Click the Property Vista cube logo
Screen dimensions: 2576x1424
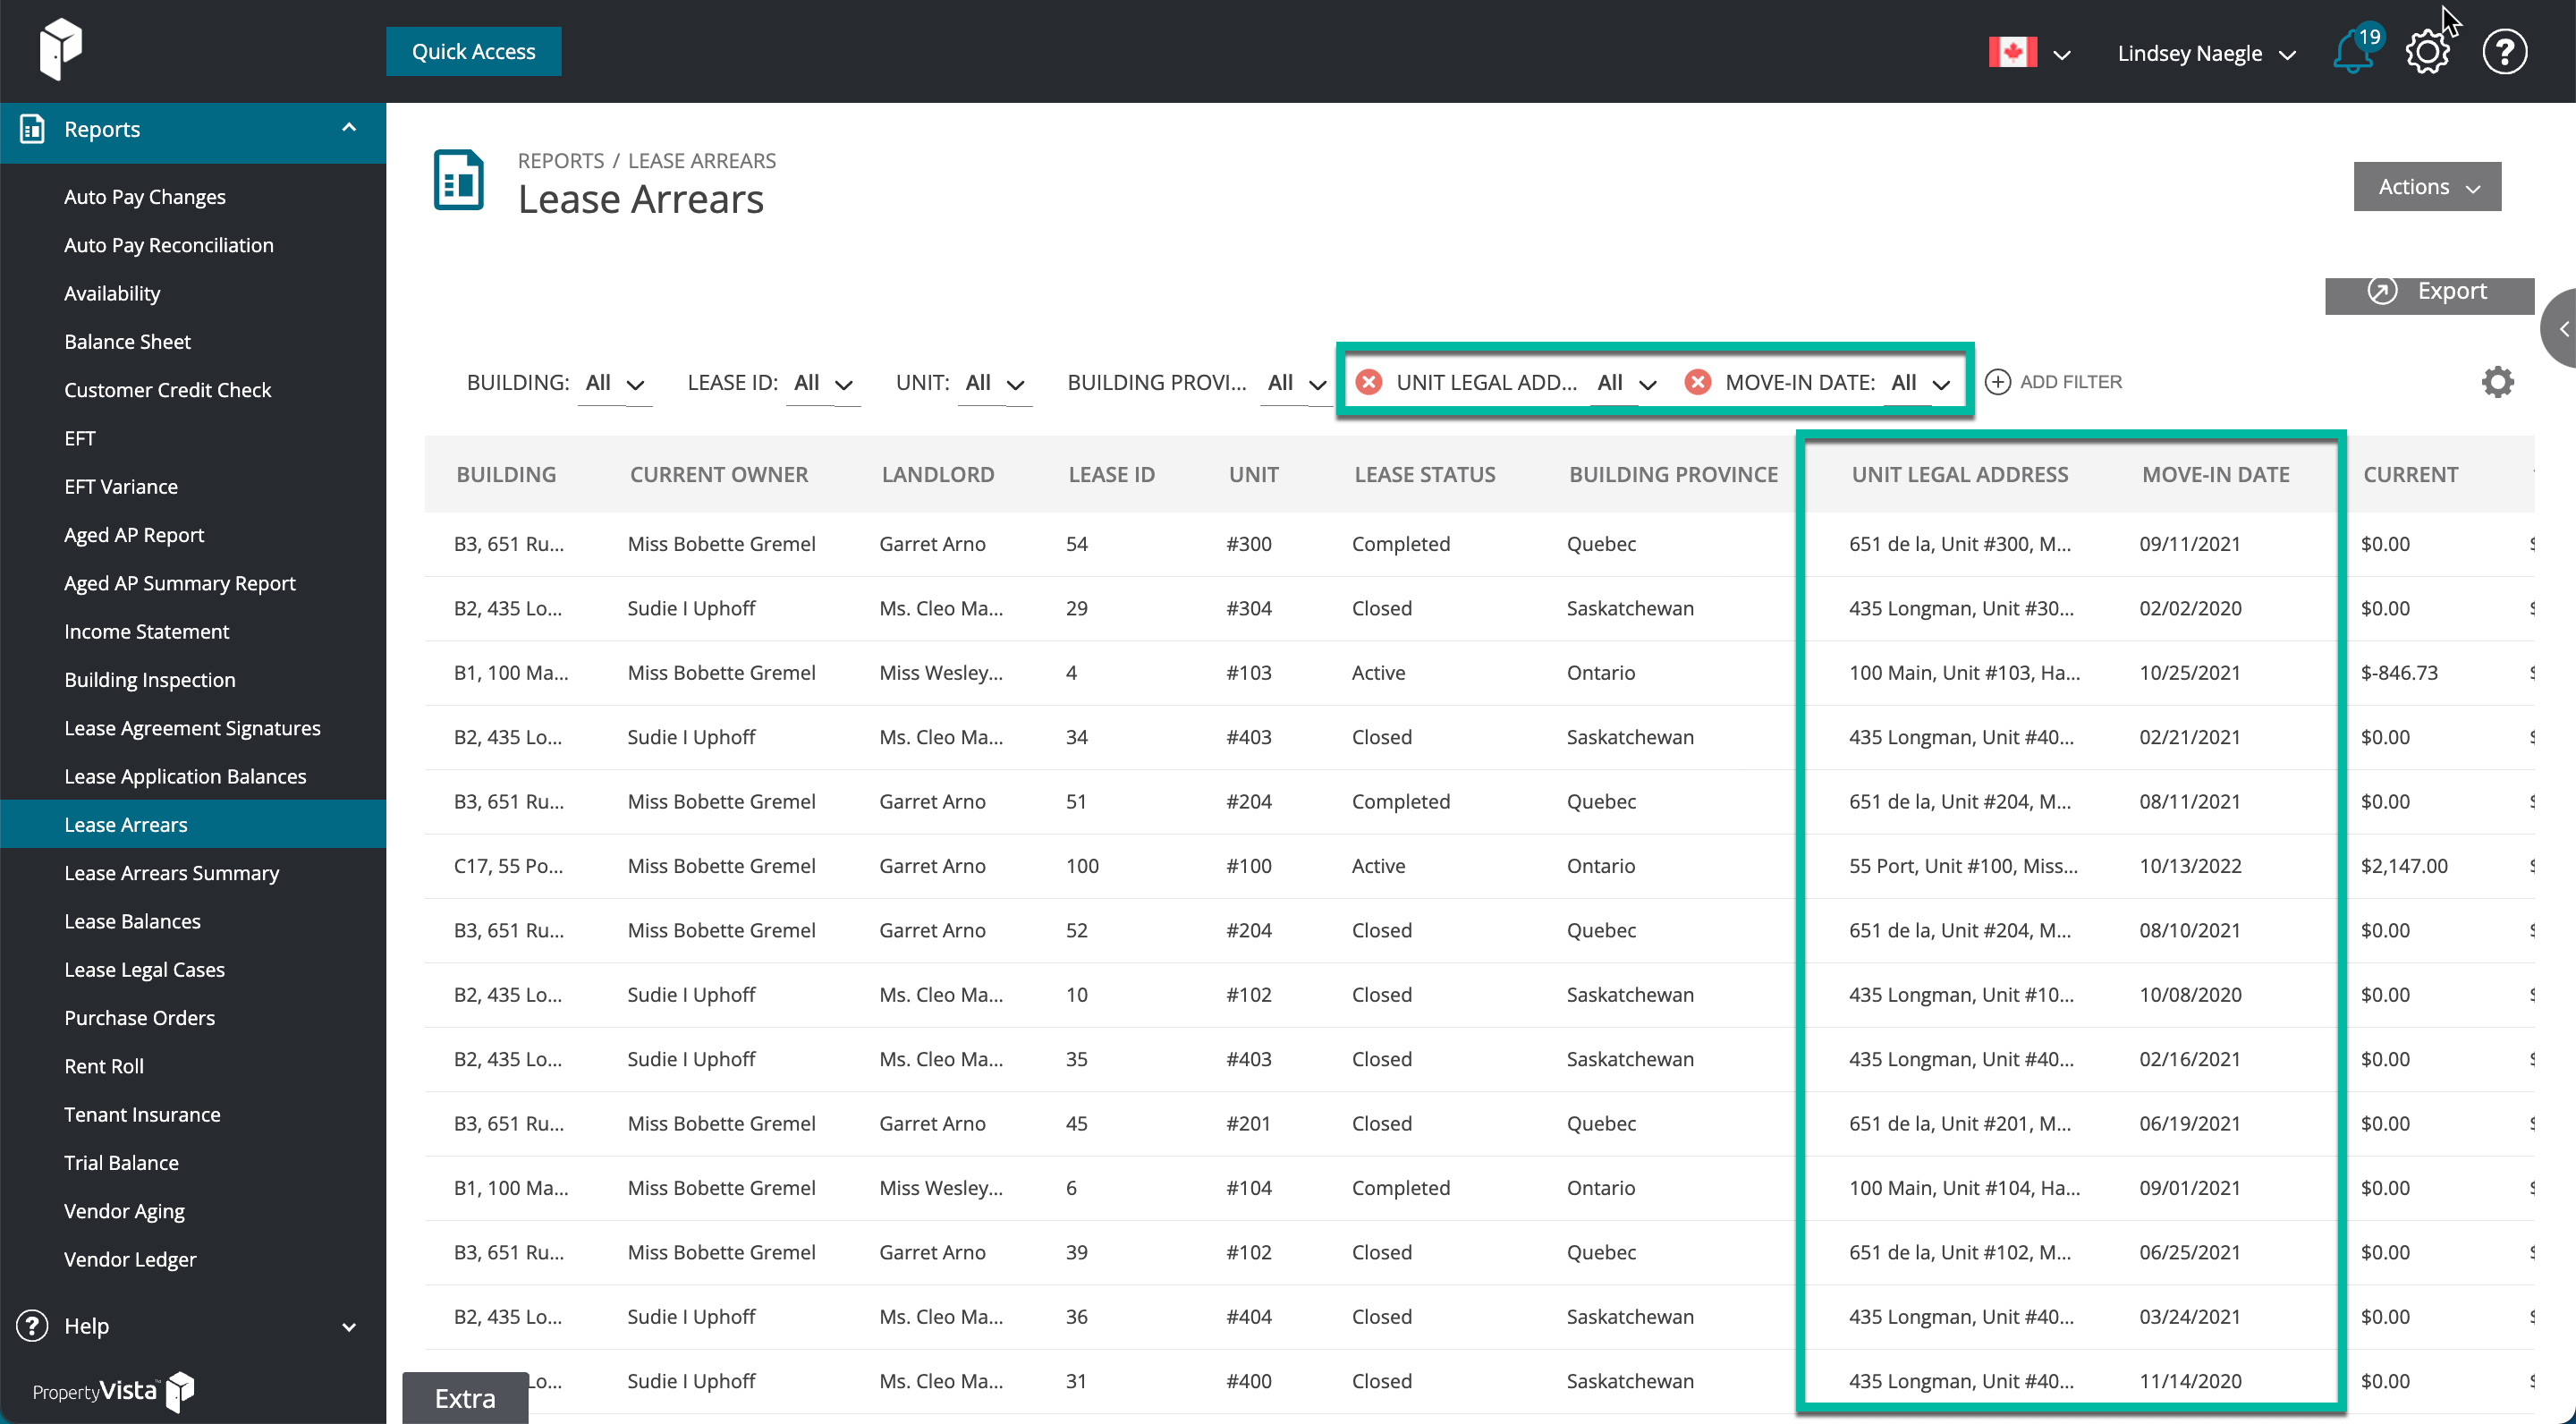(x=60, y=49)
